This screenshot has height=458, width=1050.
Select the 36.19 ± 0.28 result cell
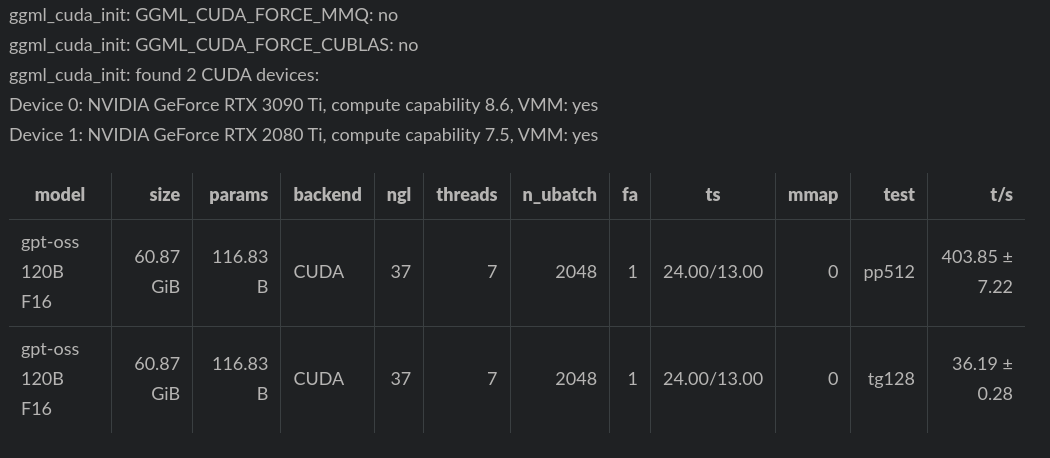point(982,379)
